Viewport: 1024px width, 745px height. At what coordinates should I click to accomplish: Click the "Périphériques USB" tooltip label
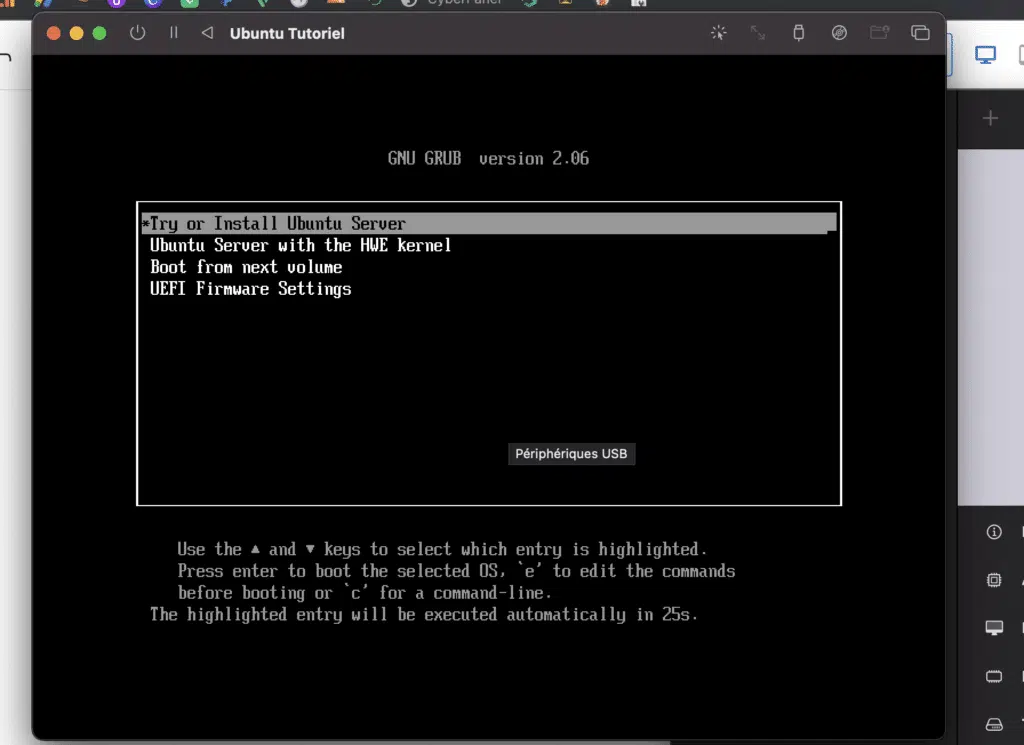tap(571, 454)
